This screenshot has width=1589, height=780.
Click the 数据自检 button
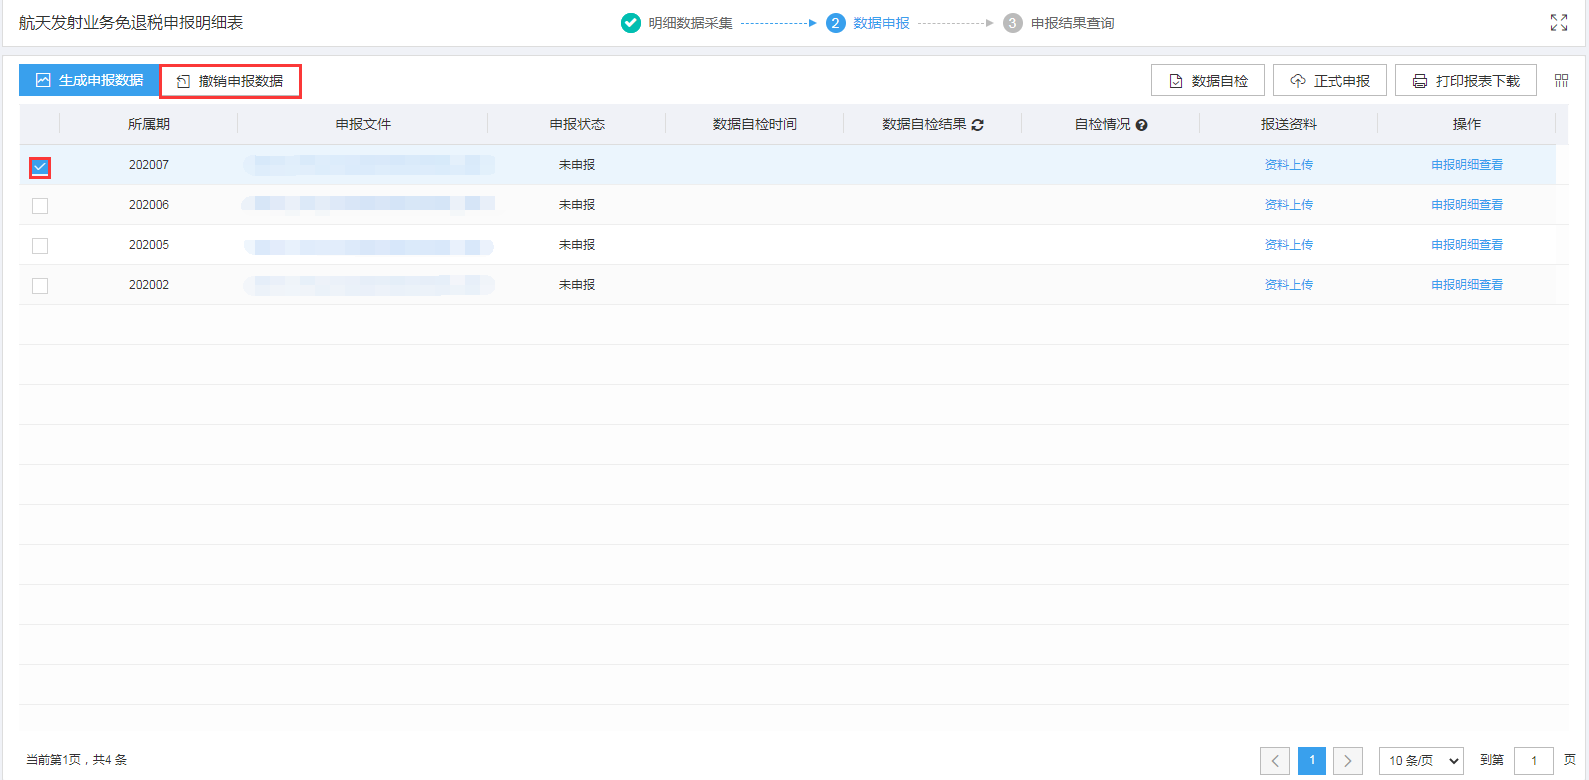(1208, 80)
